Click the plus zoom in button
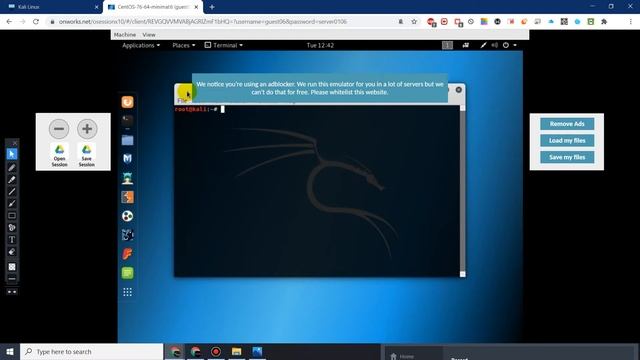The height and width of the screenshot is (360, 640). 87,129
